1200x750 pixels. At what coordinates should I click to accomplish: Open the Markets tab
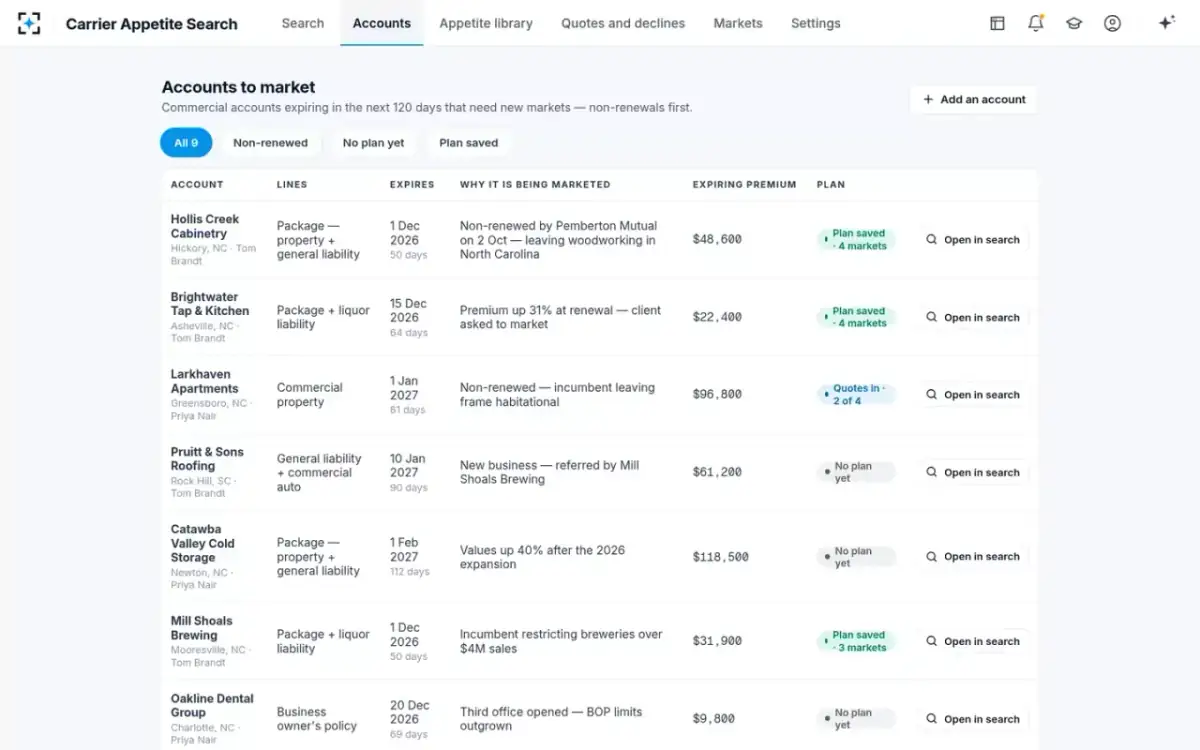click(738, 23)
